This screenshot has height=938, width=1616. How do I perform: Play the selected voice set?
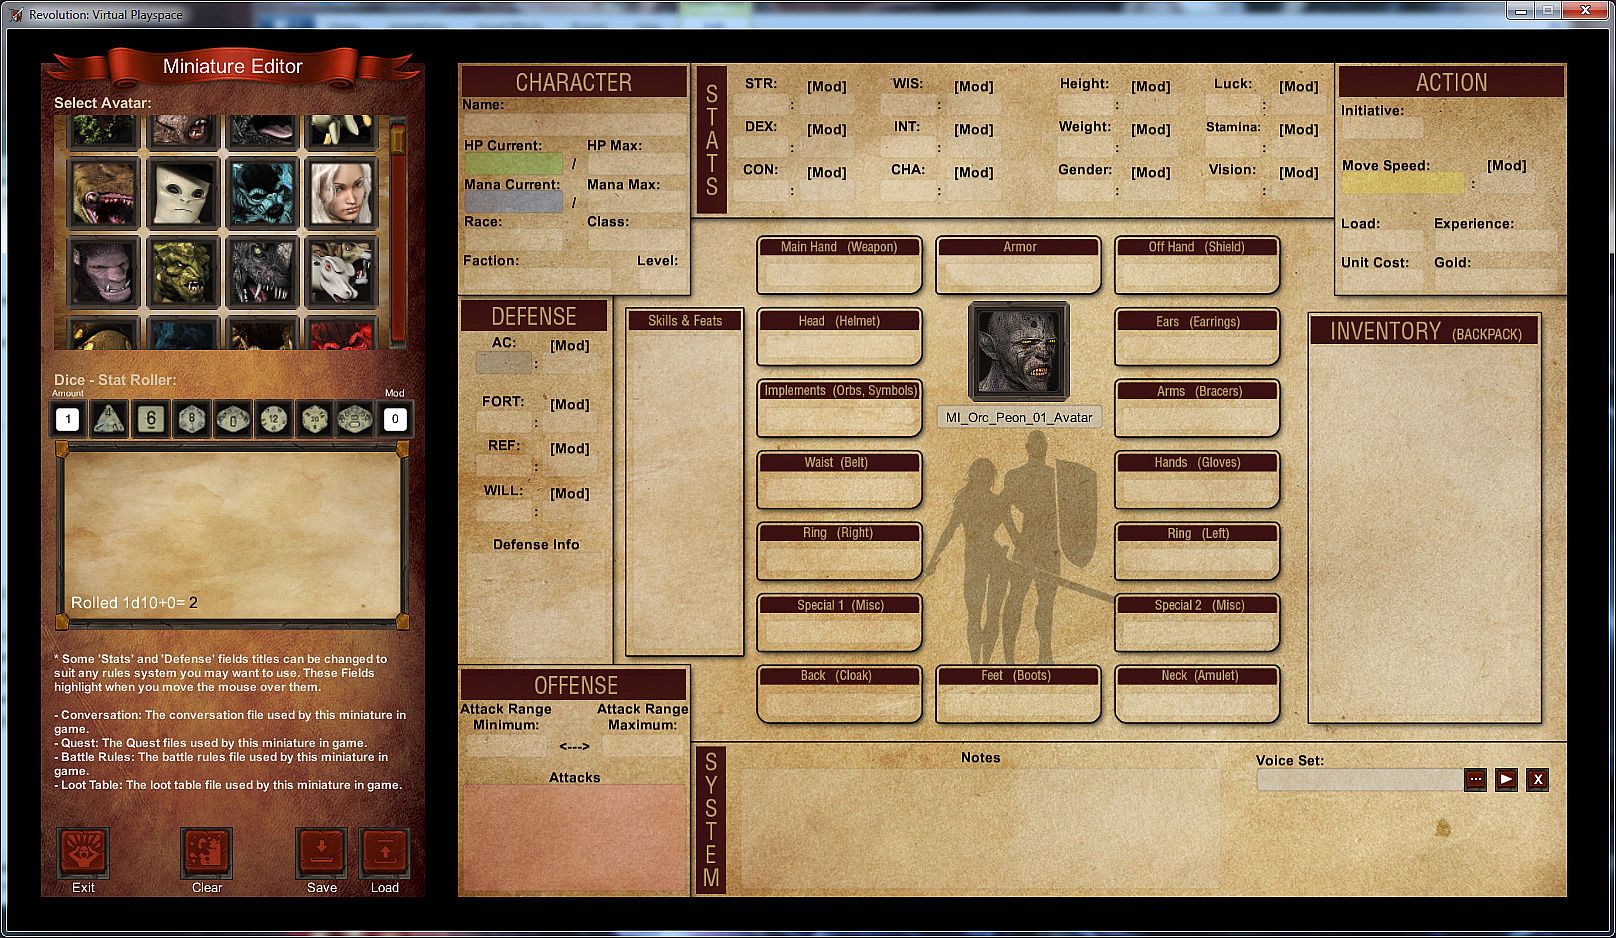pos(1506,779)
